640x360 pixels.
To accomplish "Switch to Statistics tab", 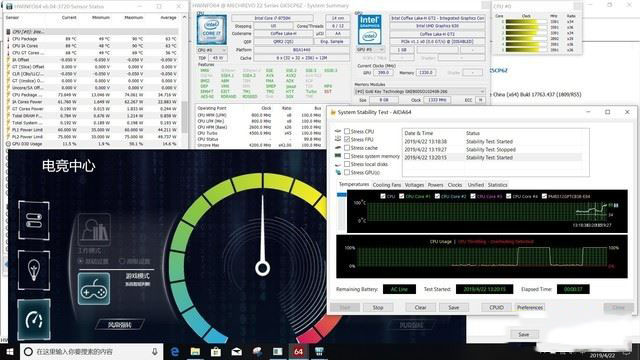I will coord(498,185).
